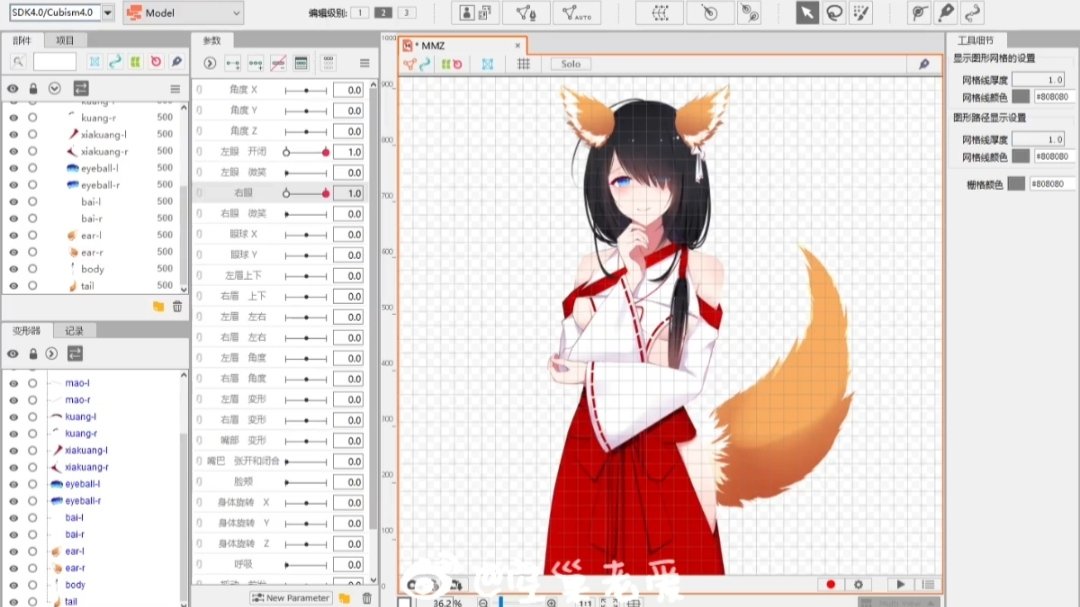Click the record red dot button

point(831,584)
